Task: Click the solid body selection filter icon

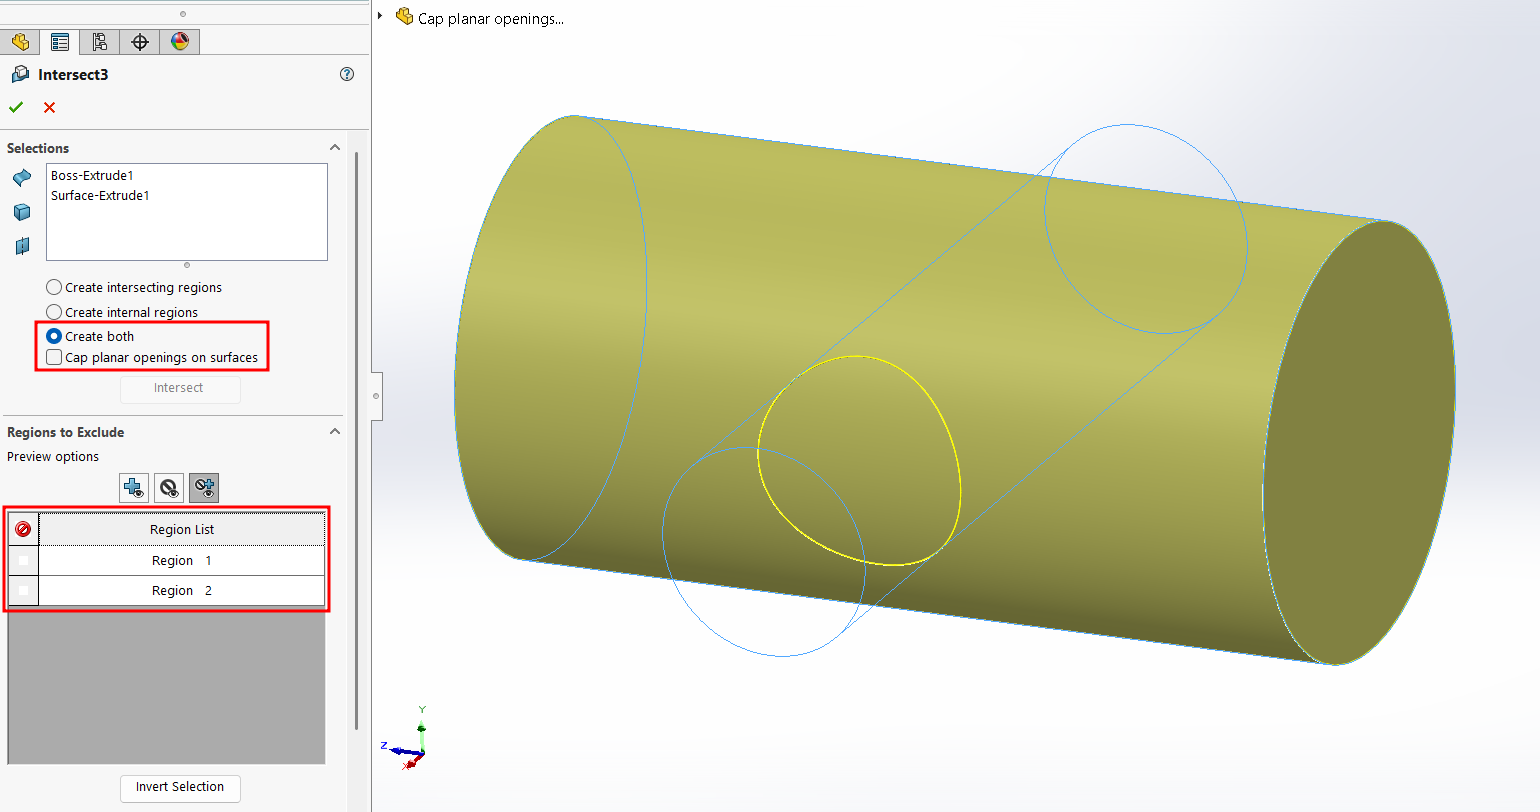Action: (22, 212)
